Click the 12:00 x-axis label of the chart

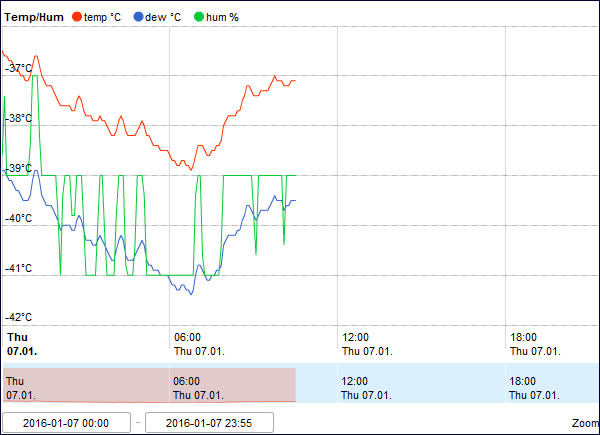[355, 337]
